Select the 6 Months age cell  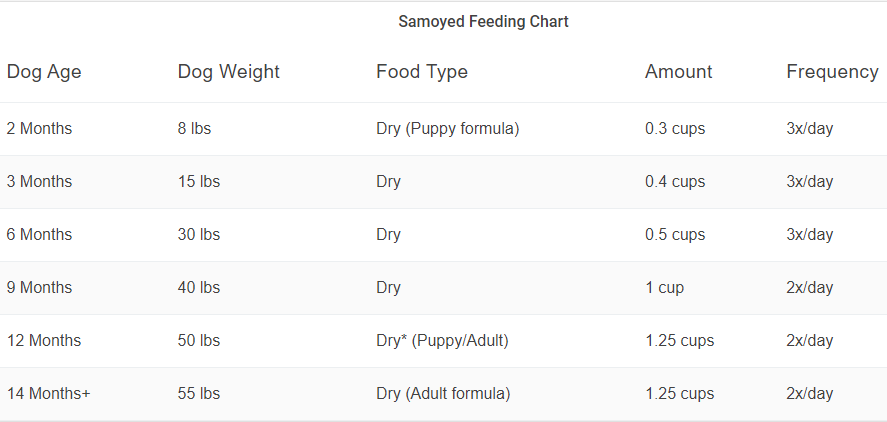40,235
